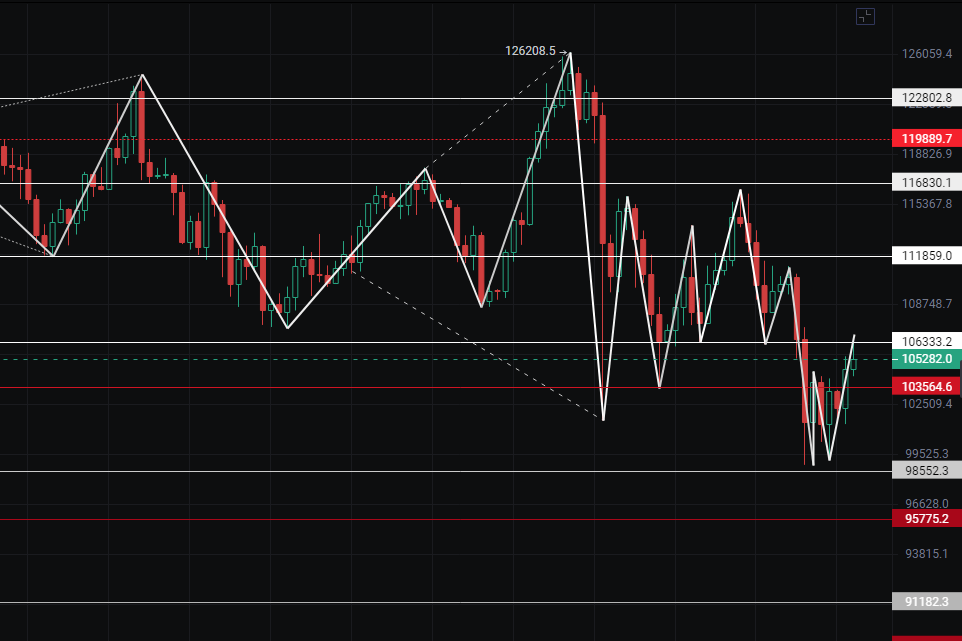The width and height of the screenshot is (962, 641).
Task: Click the 116830.1 horizontal line label
Action: (925, 182)
